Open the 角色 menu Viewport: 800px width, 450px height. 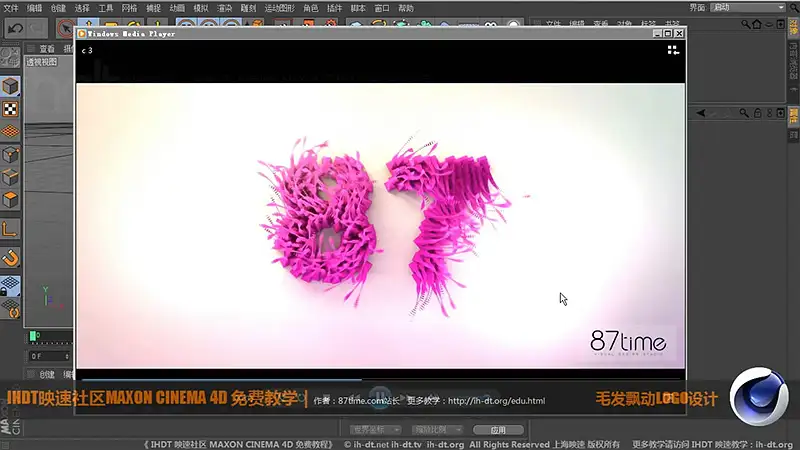tap(311, 8)
